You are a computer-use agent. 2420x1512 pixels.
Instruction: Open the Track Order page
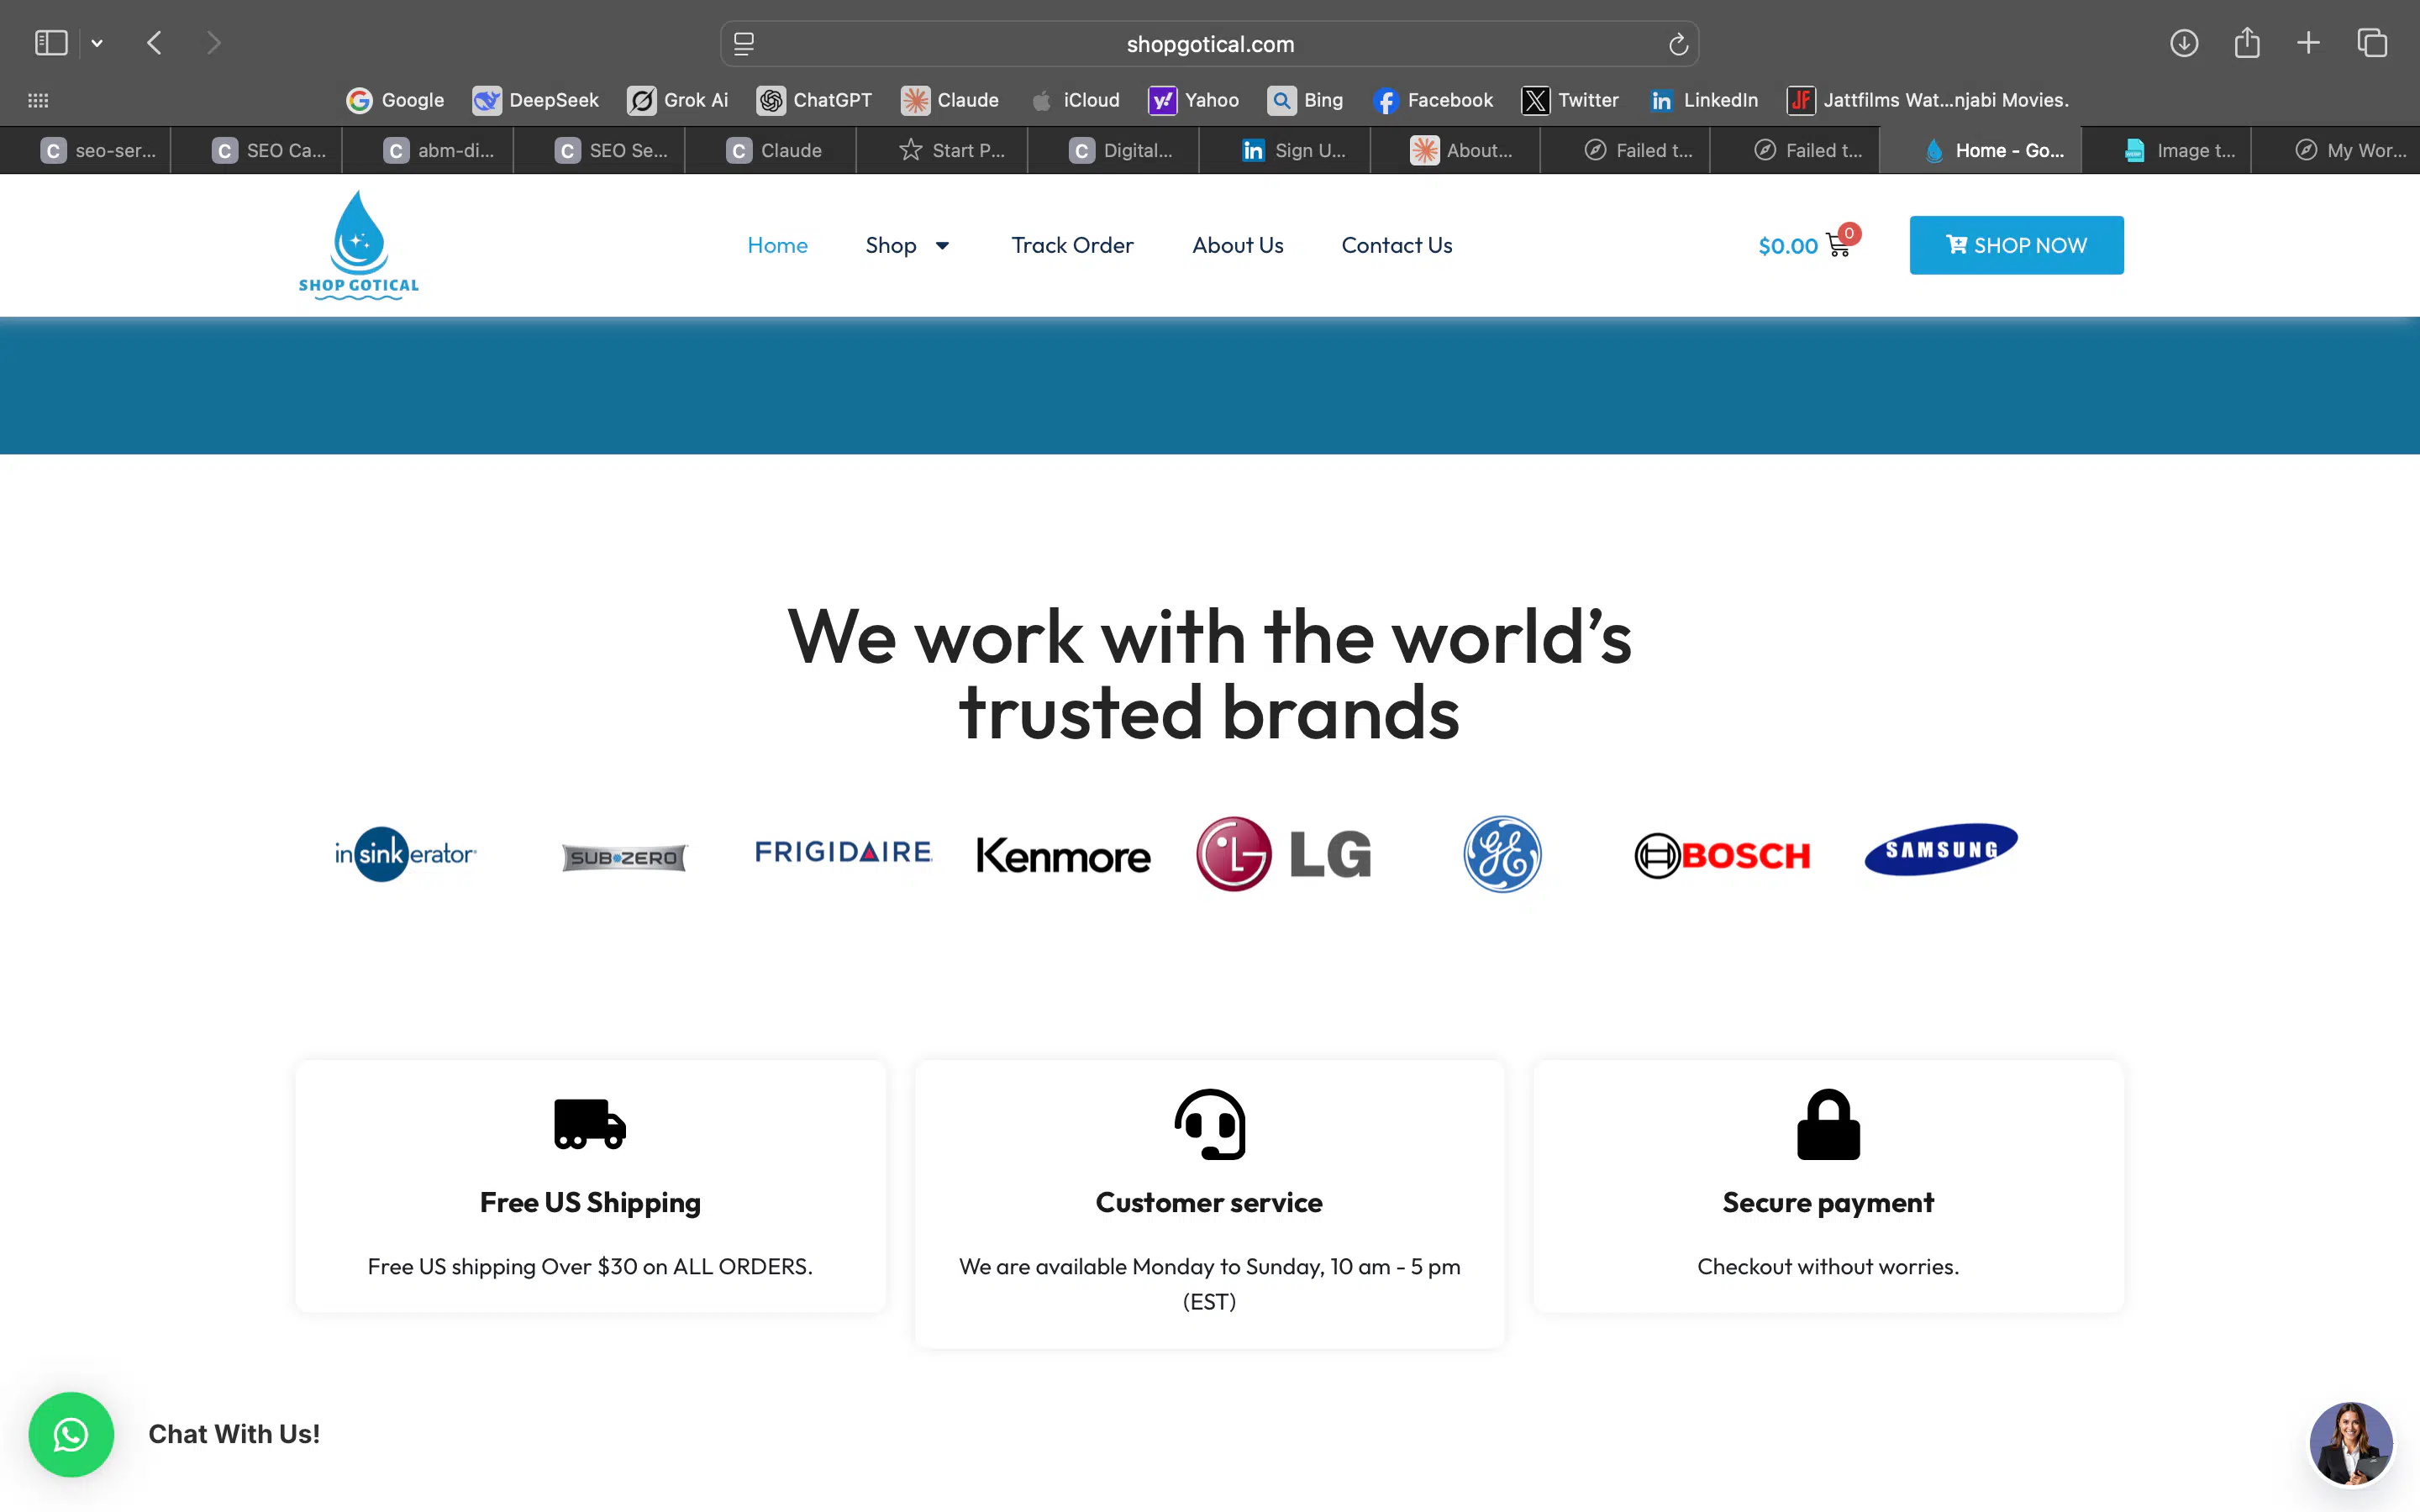point(1072,245)
